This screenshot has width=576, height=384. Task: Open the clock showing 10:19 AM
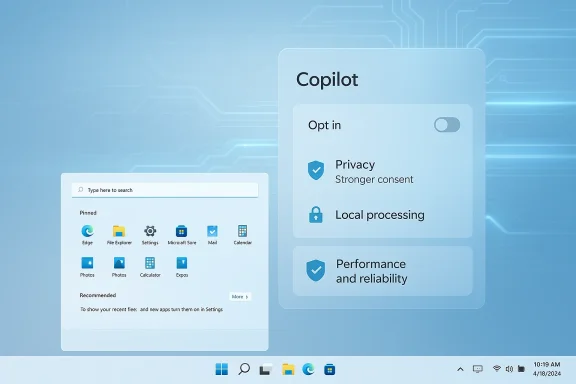point(547,369)
